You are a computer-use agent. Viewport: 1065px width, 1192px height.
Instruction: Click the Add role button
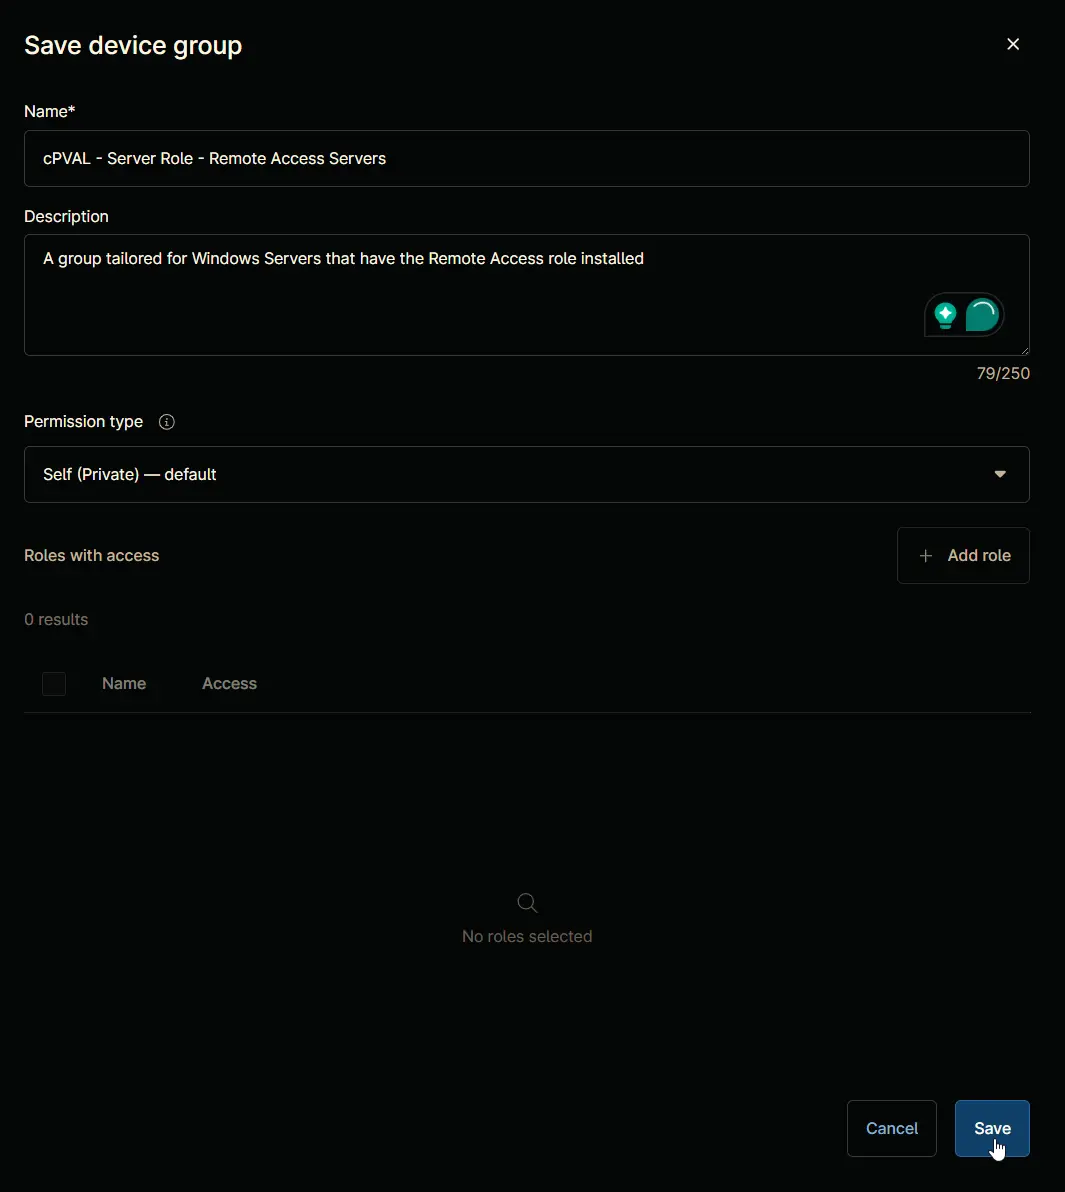pos(963,556)
